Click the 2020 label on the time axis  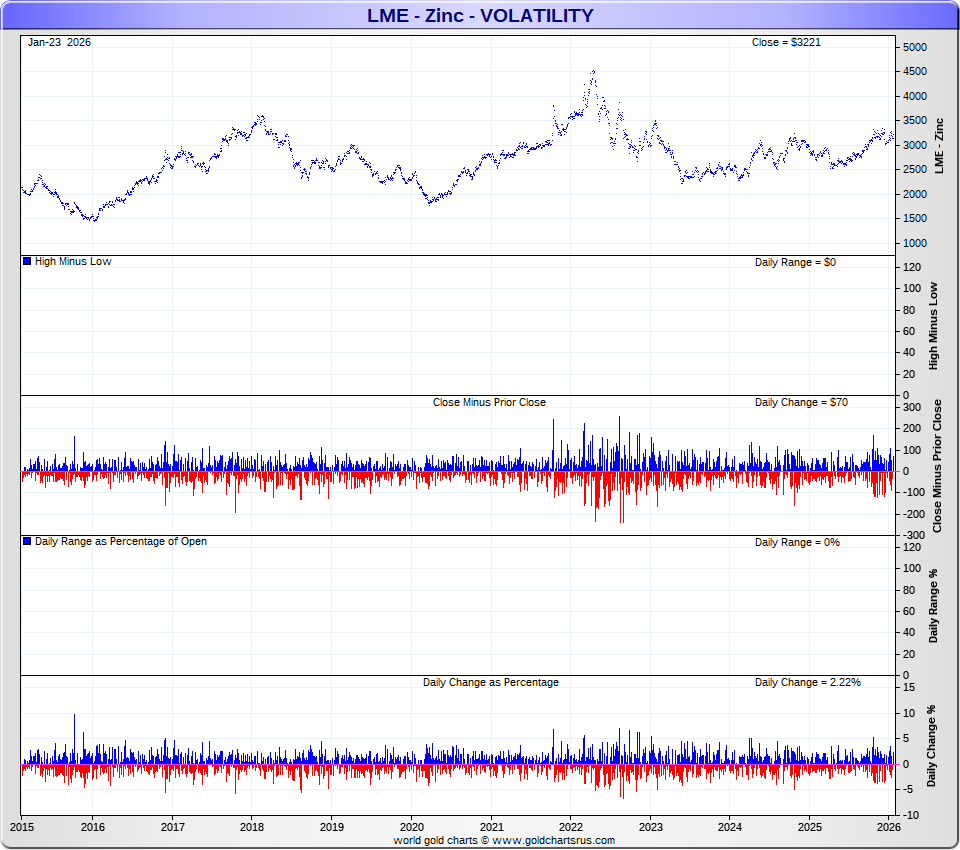tap(412, 827)
